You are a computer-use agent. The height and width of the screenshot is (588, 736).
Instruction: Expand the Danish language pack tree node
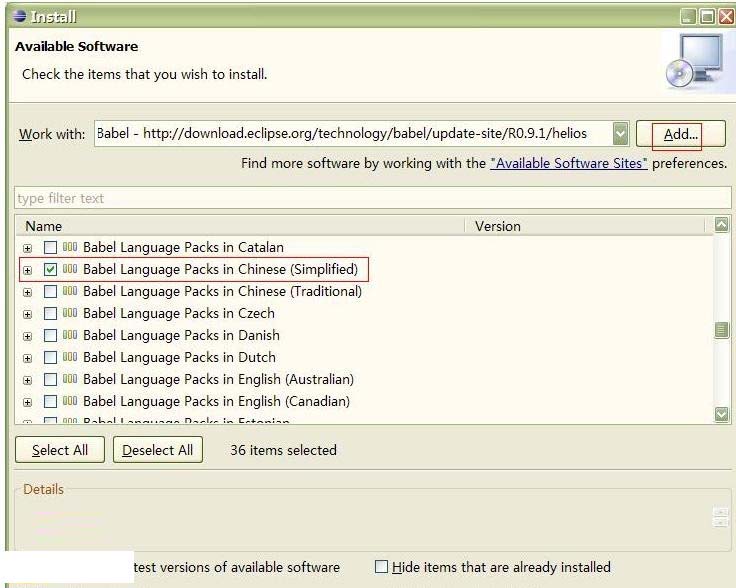click(x=28, y=336)
